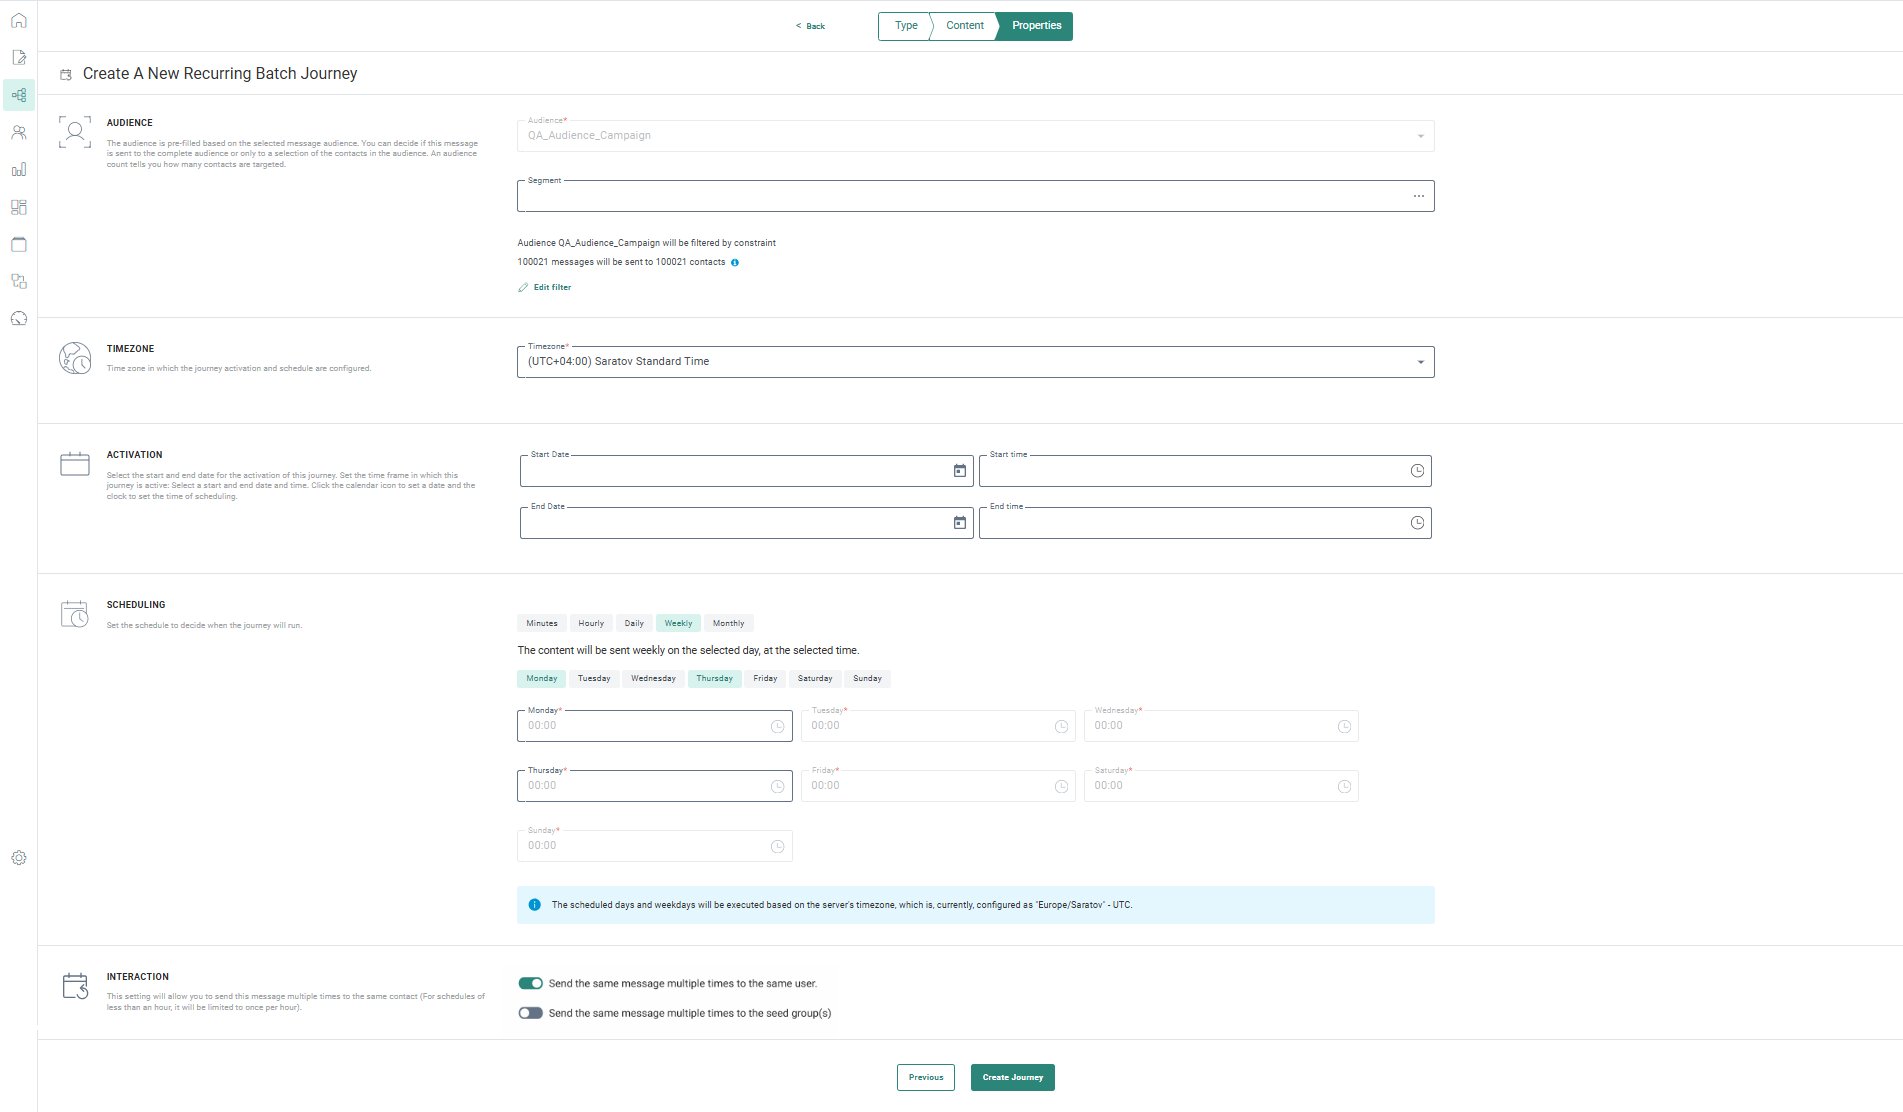The image size is (1903, 1112).
Task: Expand the Timezone dropdown
Action: 1420,362
